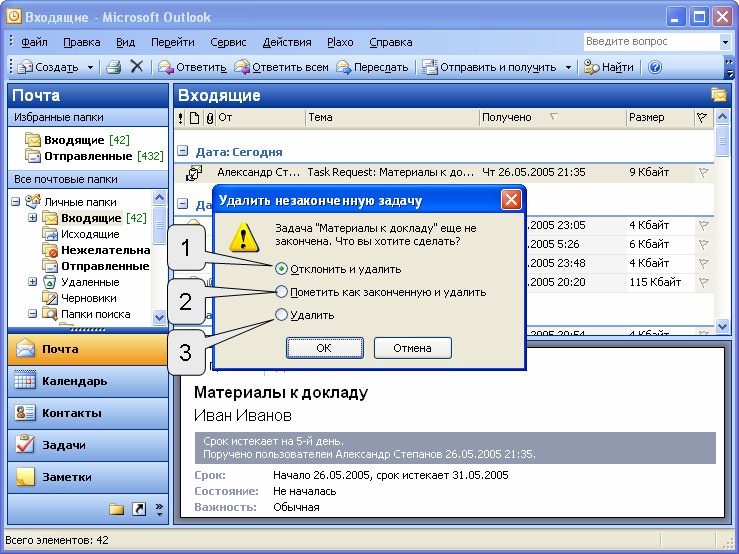Select the Удалить radio button
The height and width of the screenshot is (554, 739).
(281, 314)
